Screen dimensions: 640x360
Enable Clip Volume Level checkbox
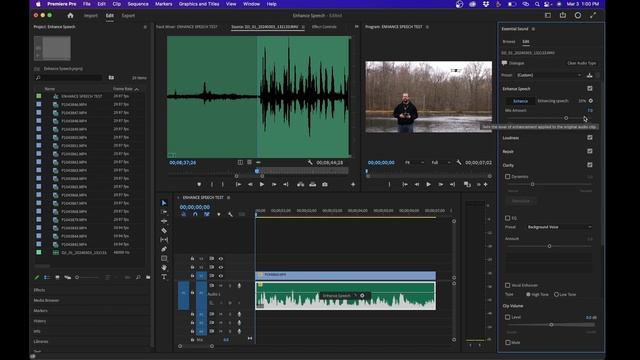[x=508, y=317]
